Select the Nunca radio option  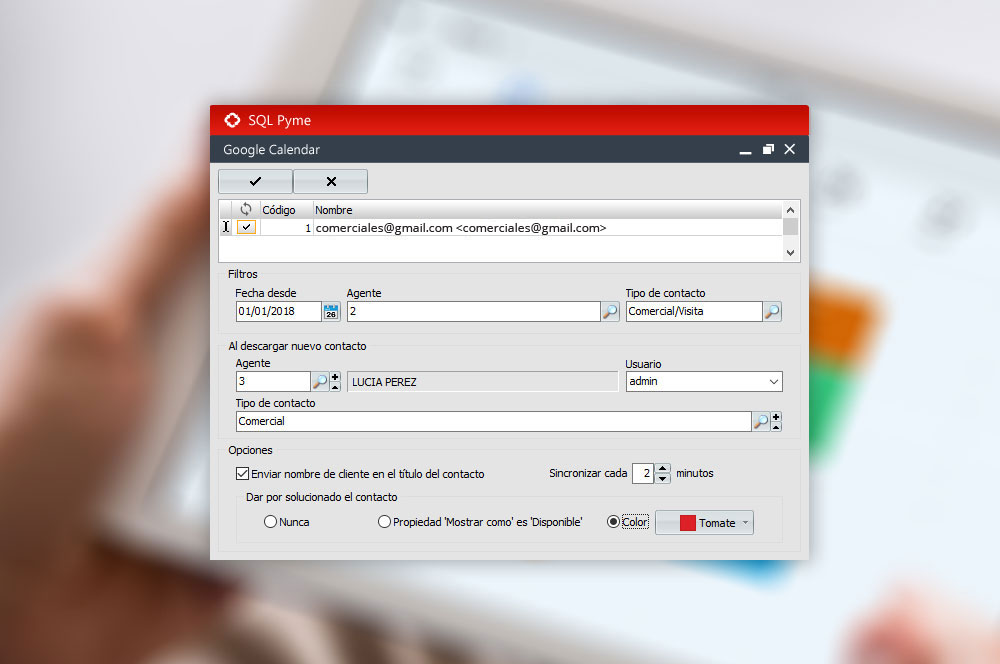click(270, 522)
